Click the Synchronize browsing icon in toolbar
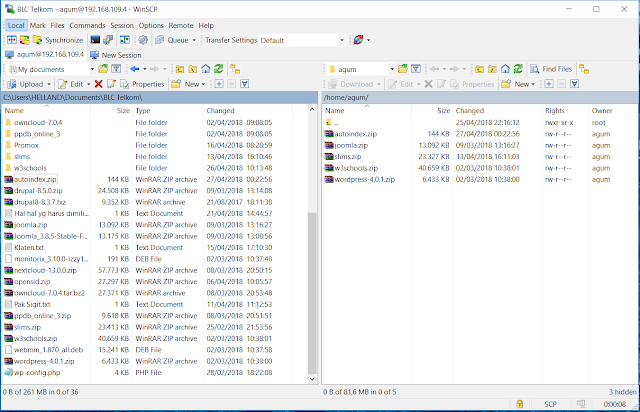 124,40
